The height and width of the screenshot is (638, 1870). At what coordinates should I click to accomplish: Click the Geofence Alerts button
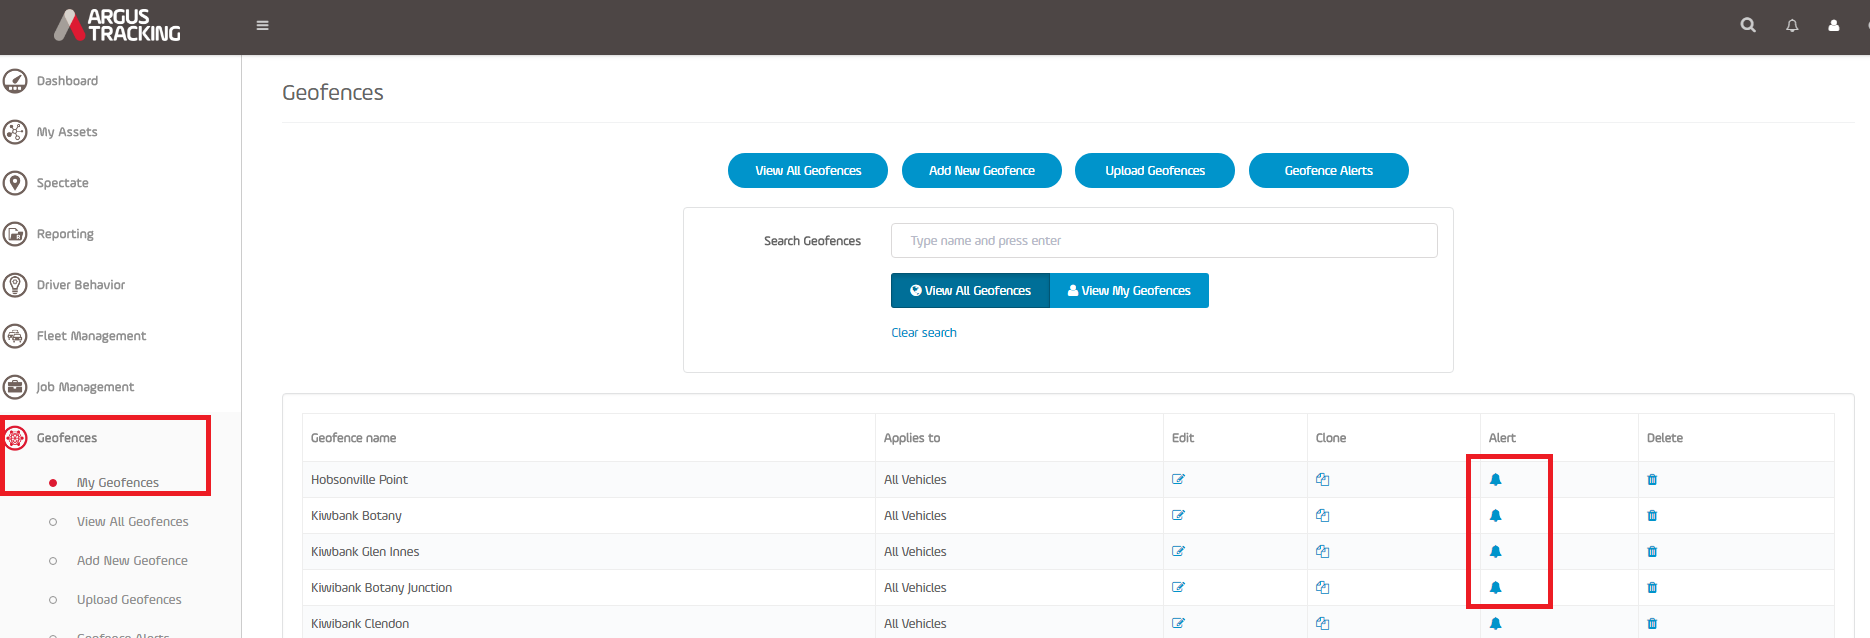click(1329, 171)
